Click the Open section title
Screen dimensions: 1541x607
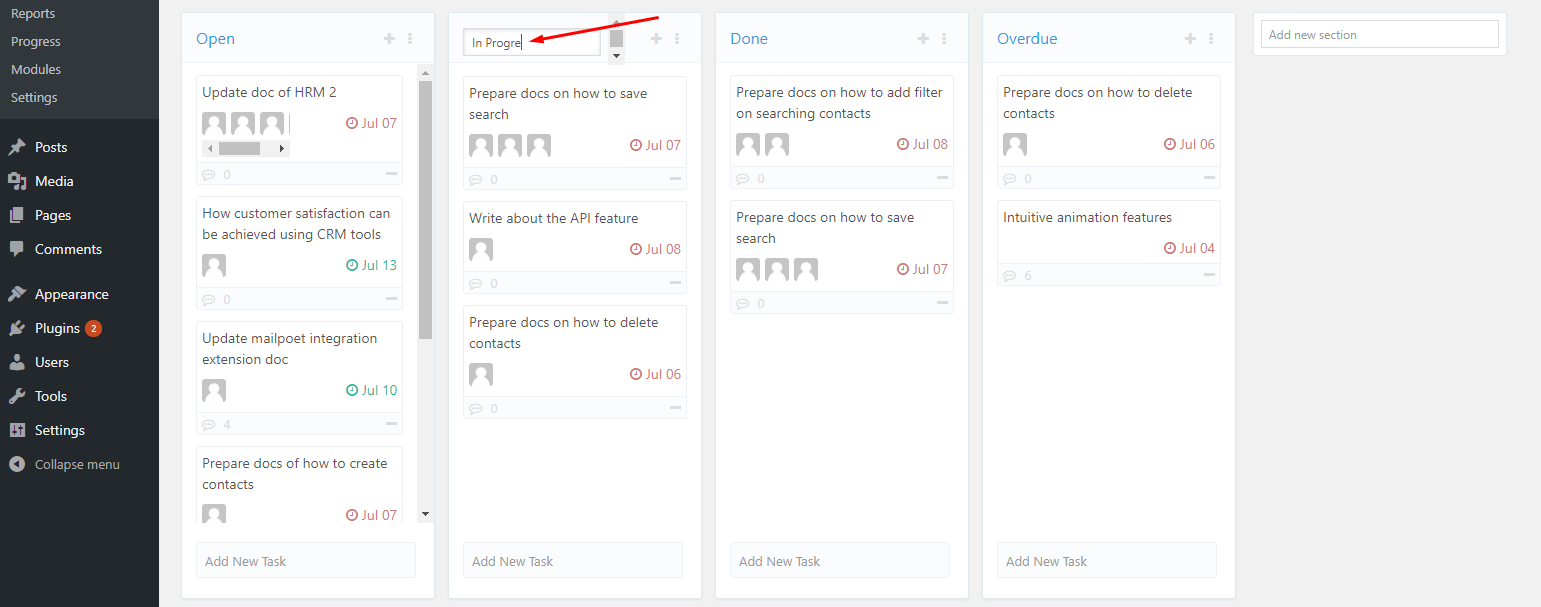(215, 39)
